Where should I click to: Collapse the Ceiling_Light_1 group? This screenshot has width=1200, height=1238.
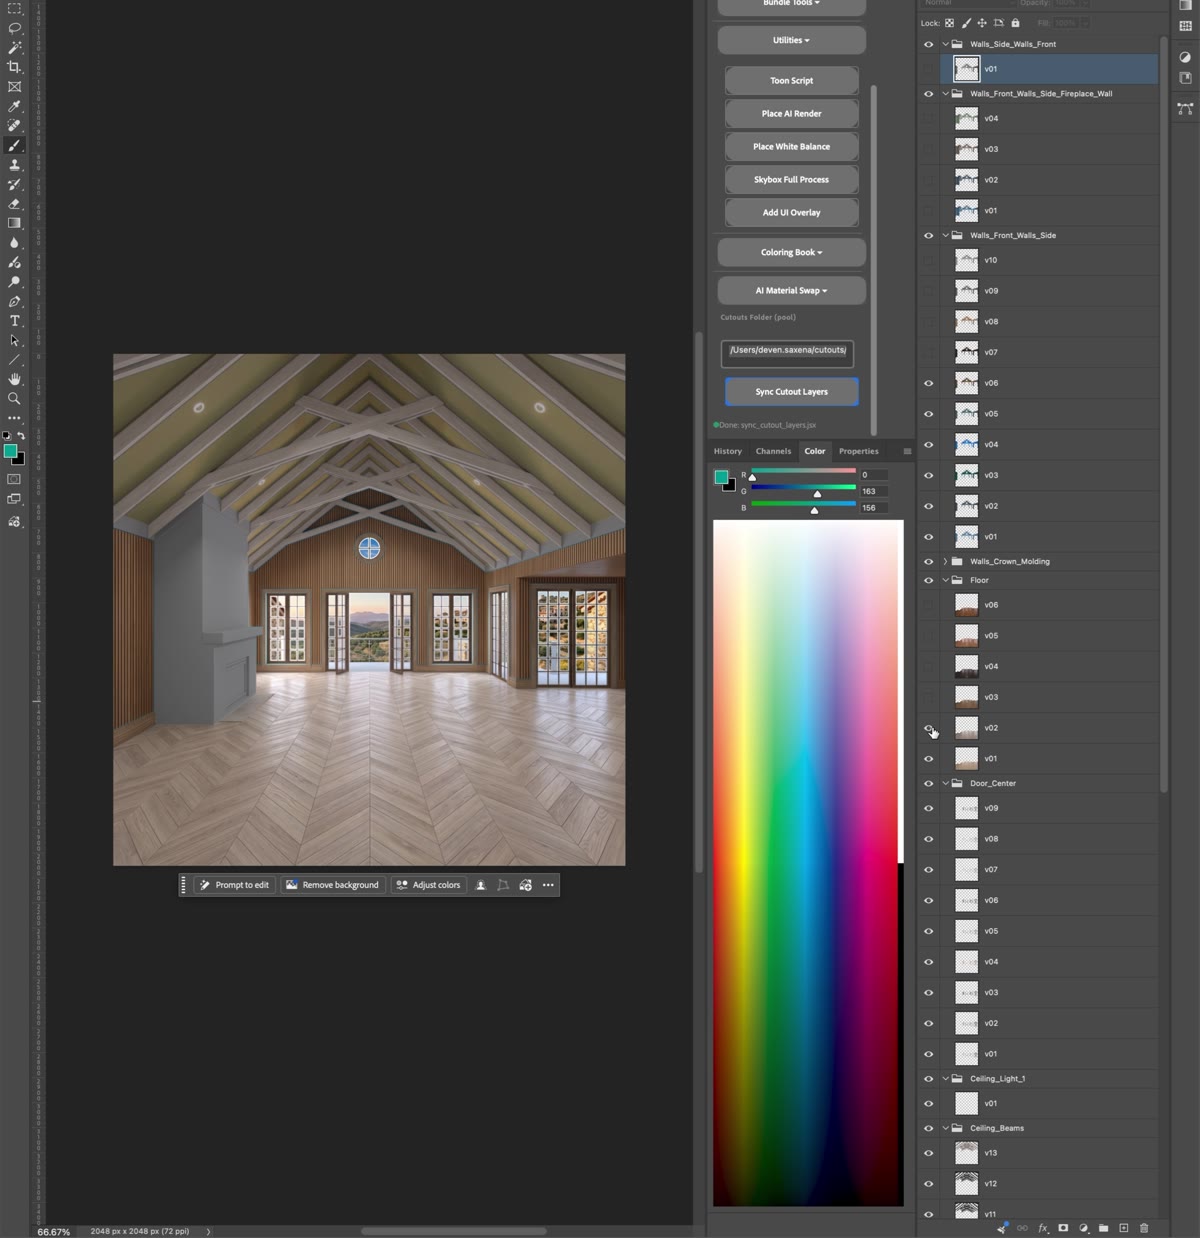pyautogui.click(x=945, y=1079)
